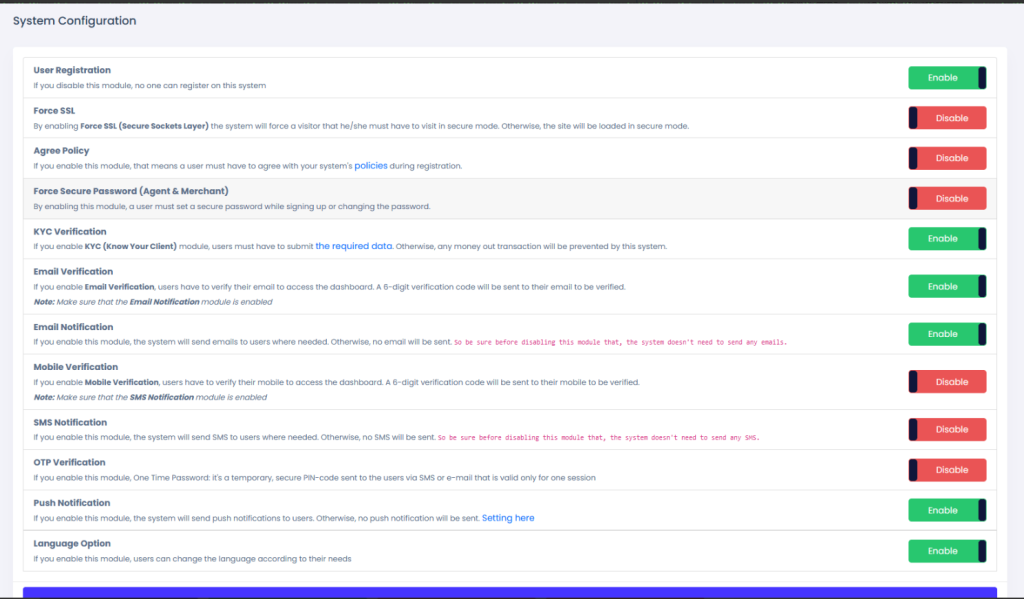This screenshot has width=1024, height=599.
Task: Switch the Agree Policy toggle on
Action: 947,158
